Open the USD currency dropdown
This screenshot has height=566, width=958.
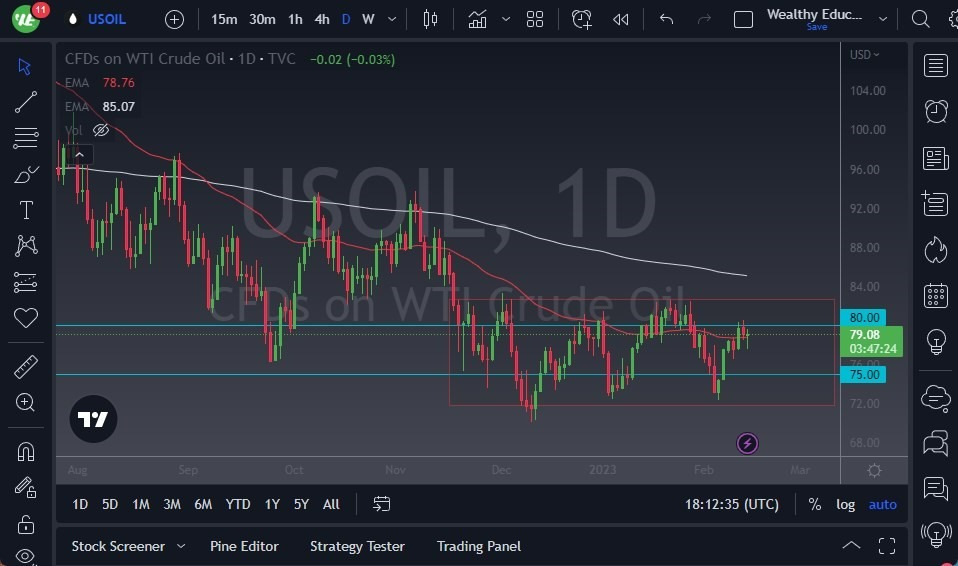click(865, 55)
